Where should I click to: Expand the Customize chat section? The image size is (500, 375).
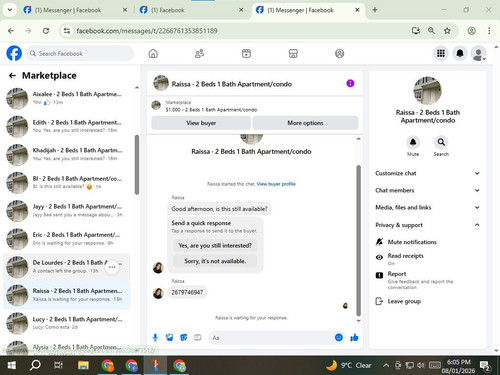tap(428, 173)
